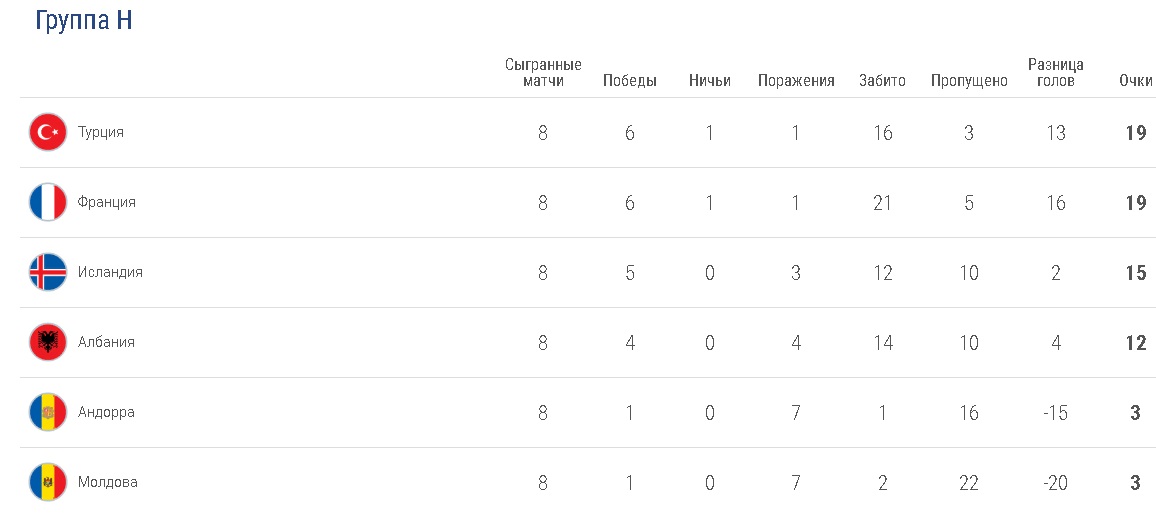
Task: Open the Молдова team page
Action: tap(107, 482)
